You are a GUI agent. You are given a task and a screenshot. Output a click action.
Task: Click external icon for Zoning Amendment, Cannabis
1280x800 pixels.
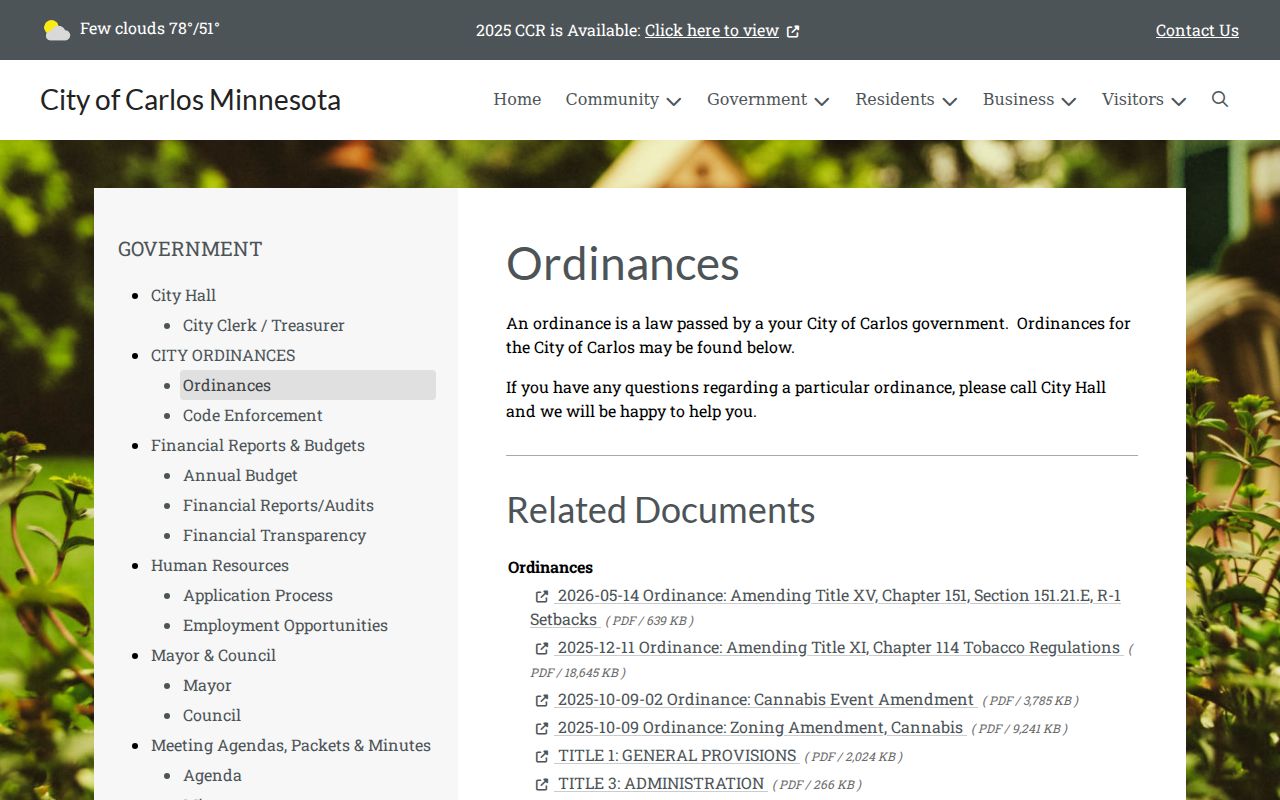[542, 728]
